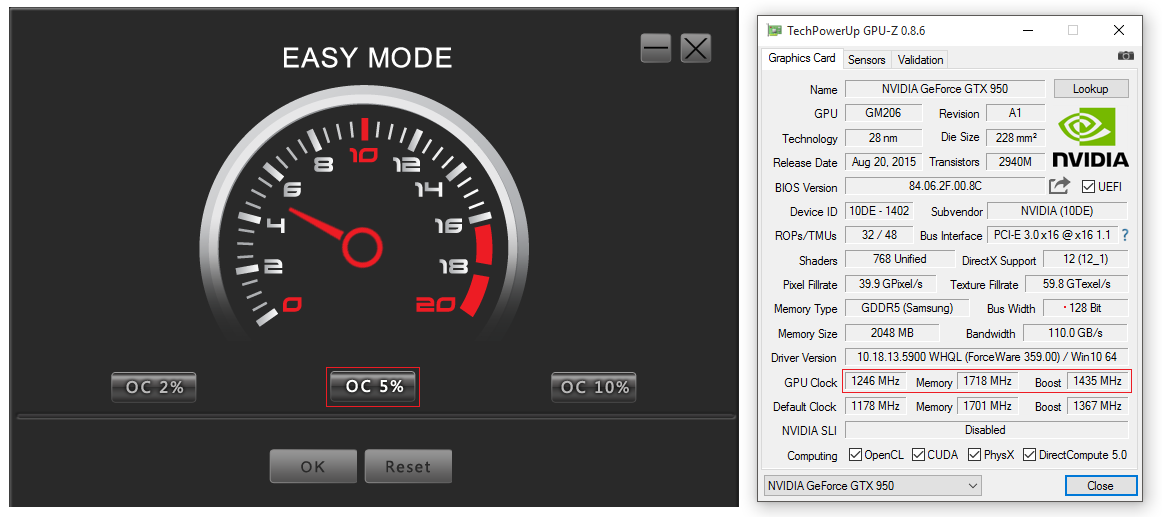Toggle the CUDA checkbox
Viewport: 1162px width, 517px height.
click(x=918, y=454)
